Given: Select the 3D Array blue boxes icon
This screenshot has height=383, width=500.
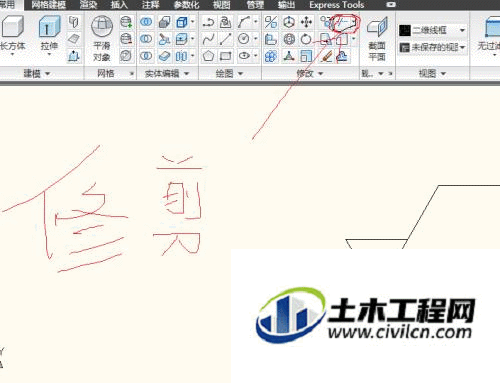Looking at the screenshot, I should tap(271, 56).
